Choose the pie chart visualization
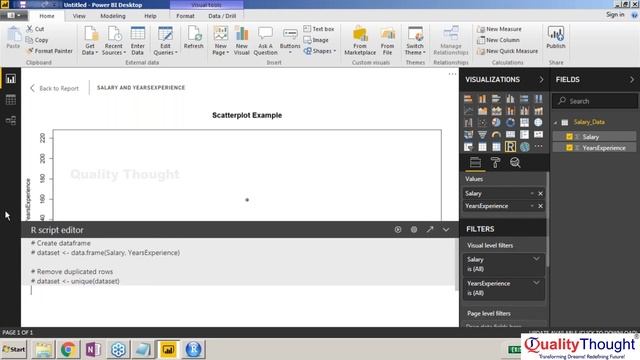This screenshot has height=360, width=640. pos(496,122)
